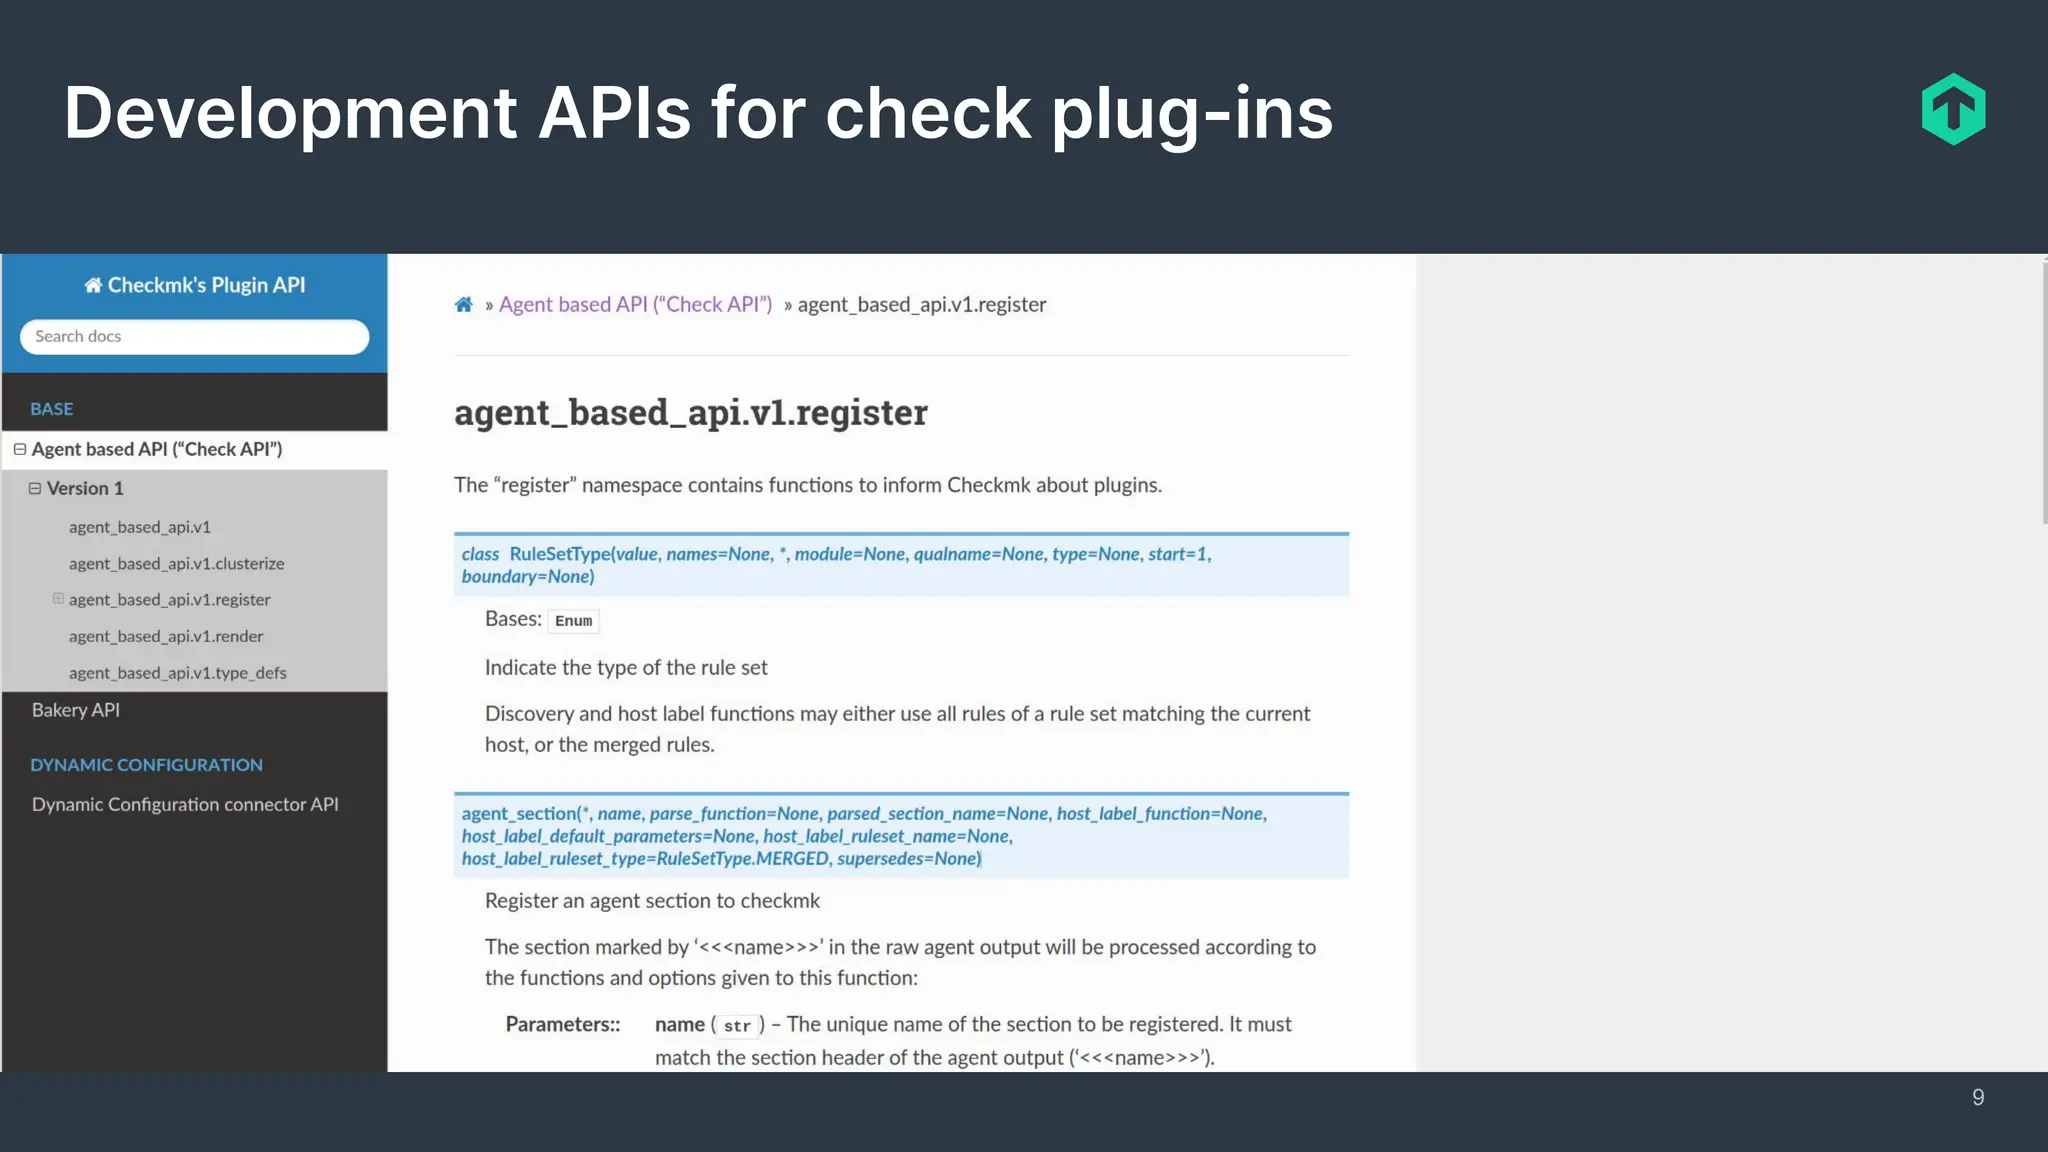Click the slide title "Development APIs for check plug-ins"

pos(698,112)
